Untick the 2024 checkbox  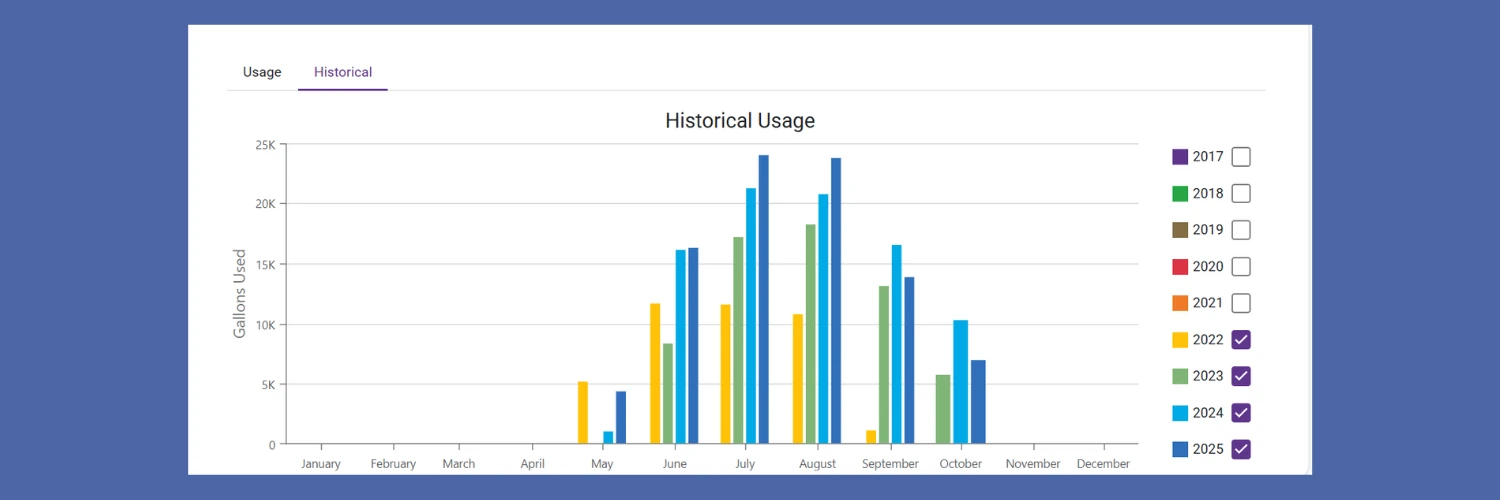[x=1241, y=413]
